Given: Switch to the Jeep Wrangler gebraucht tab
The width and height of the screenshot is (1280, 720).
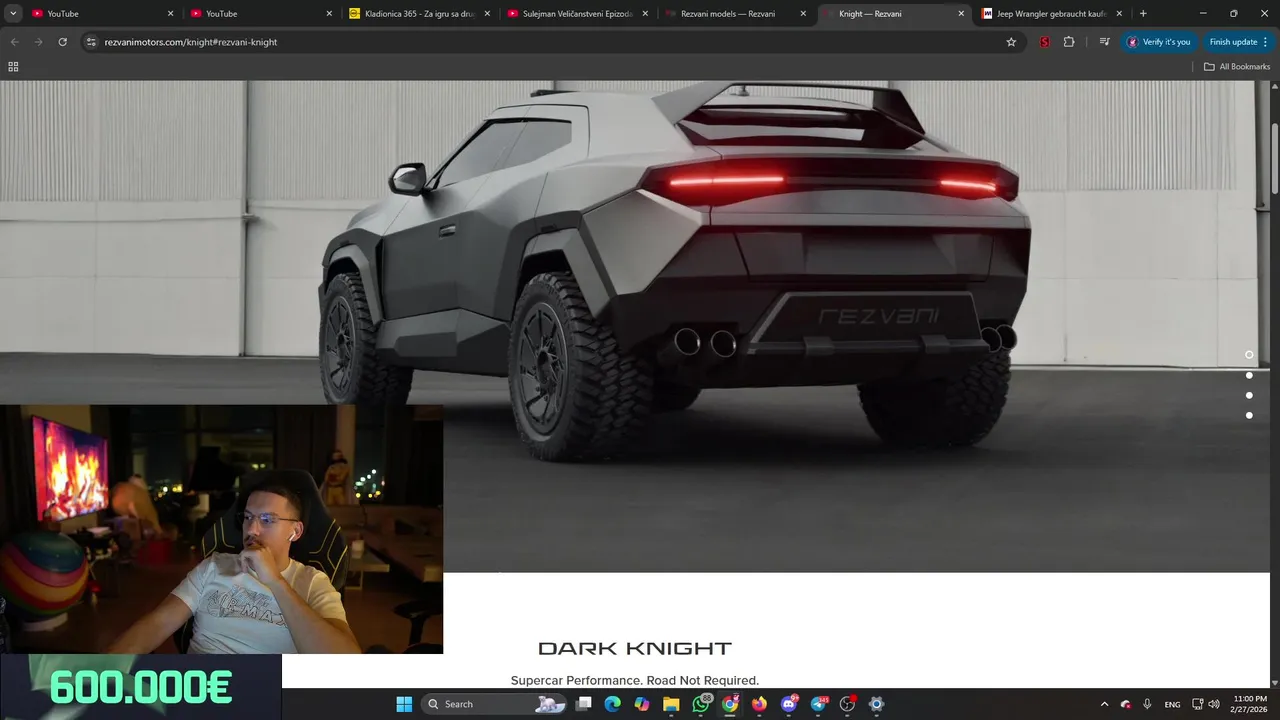Looking at the screenshot, I should [x=1052, y=14].
